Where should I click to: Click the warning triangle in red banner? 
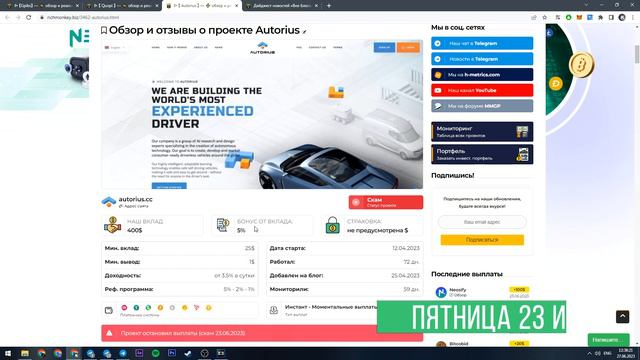click(x=109, y=333)
